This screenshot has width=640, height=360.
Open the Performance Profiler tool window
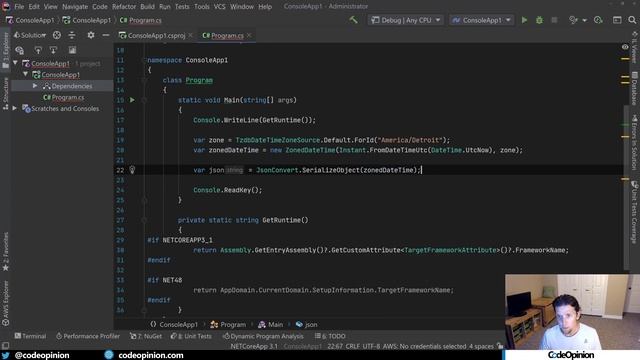click(x=88, y=336)
